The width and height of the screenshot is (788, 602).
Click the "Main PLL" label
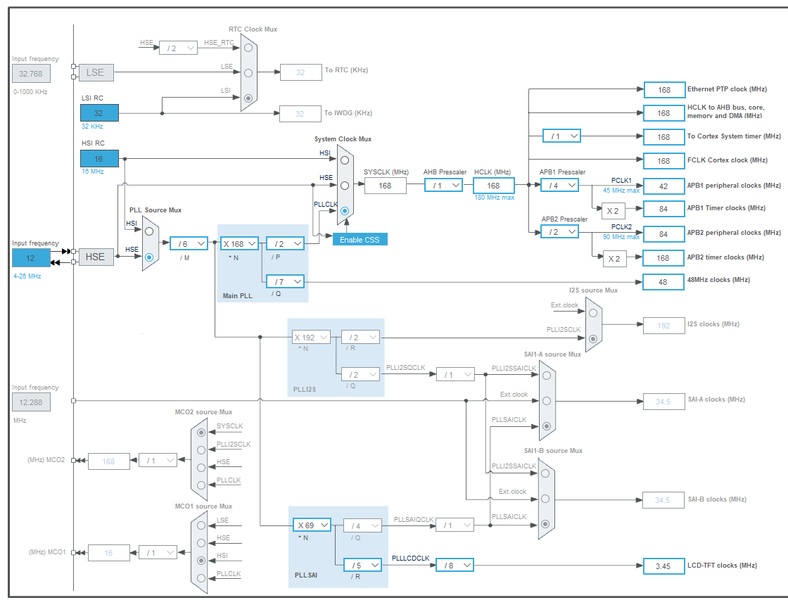pyautogui.click(x=238, y=295)
